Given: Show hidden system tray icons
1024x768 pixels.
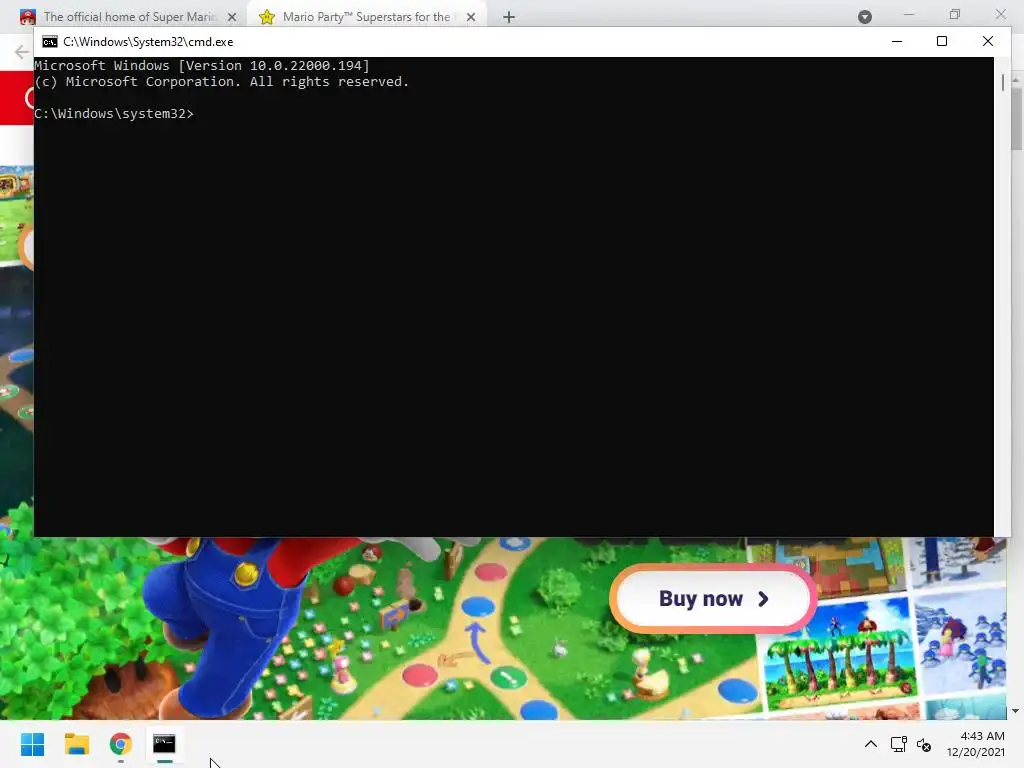Looking at the screenshot, I should pyautogui.click(x=871, y=744).
